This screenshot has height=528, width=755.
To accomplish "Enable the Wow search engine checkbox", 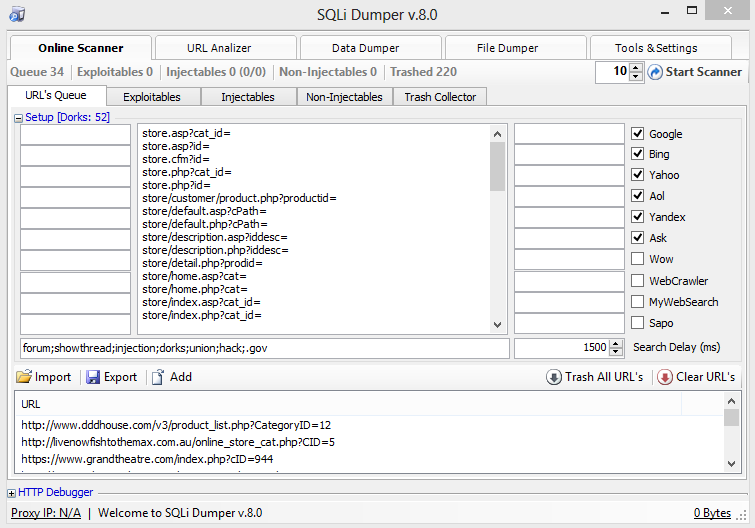I will [x=638, y=258].
